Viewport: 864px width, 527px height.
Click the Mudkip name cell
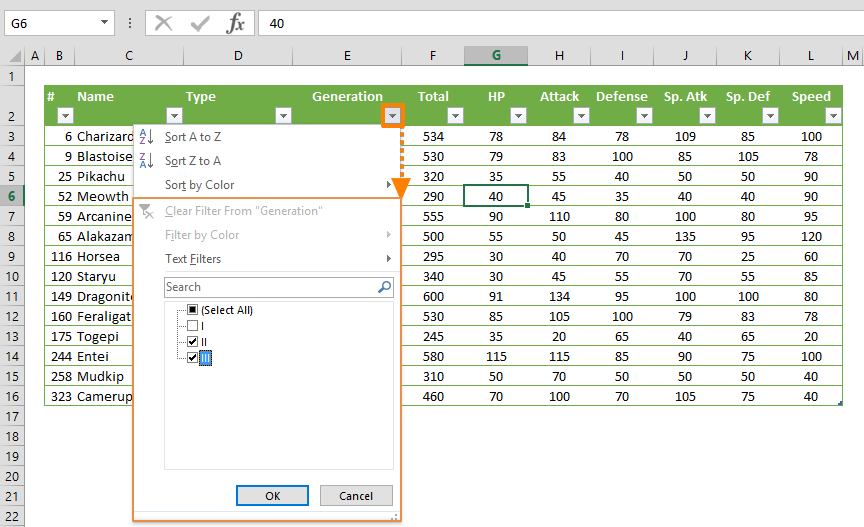[104, 377]
